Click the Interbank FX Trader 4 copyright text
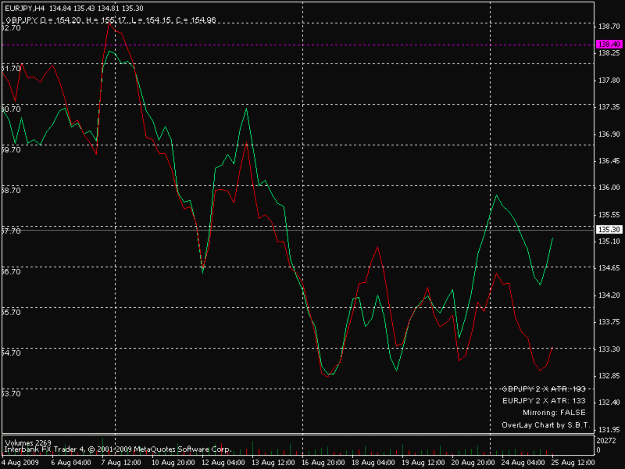Viewport: 625px width, 469px height. point(118,449)
